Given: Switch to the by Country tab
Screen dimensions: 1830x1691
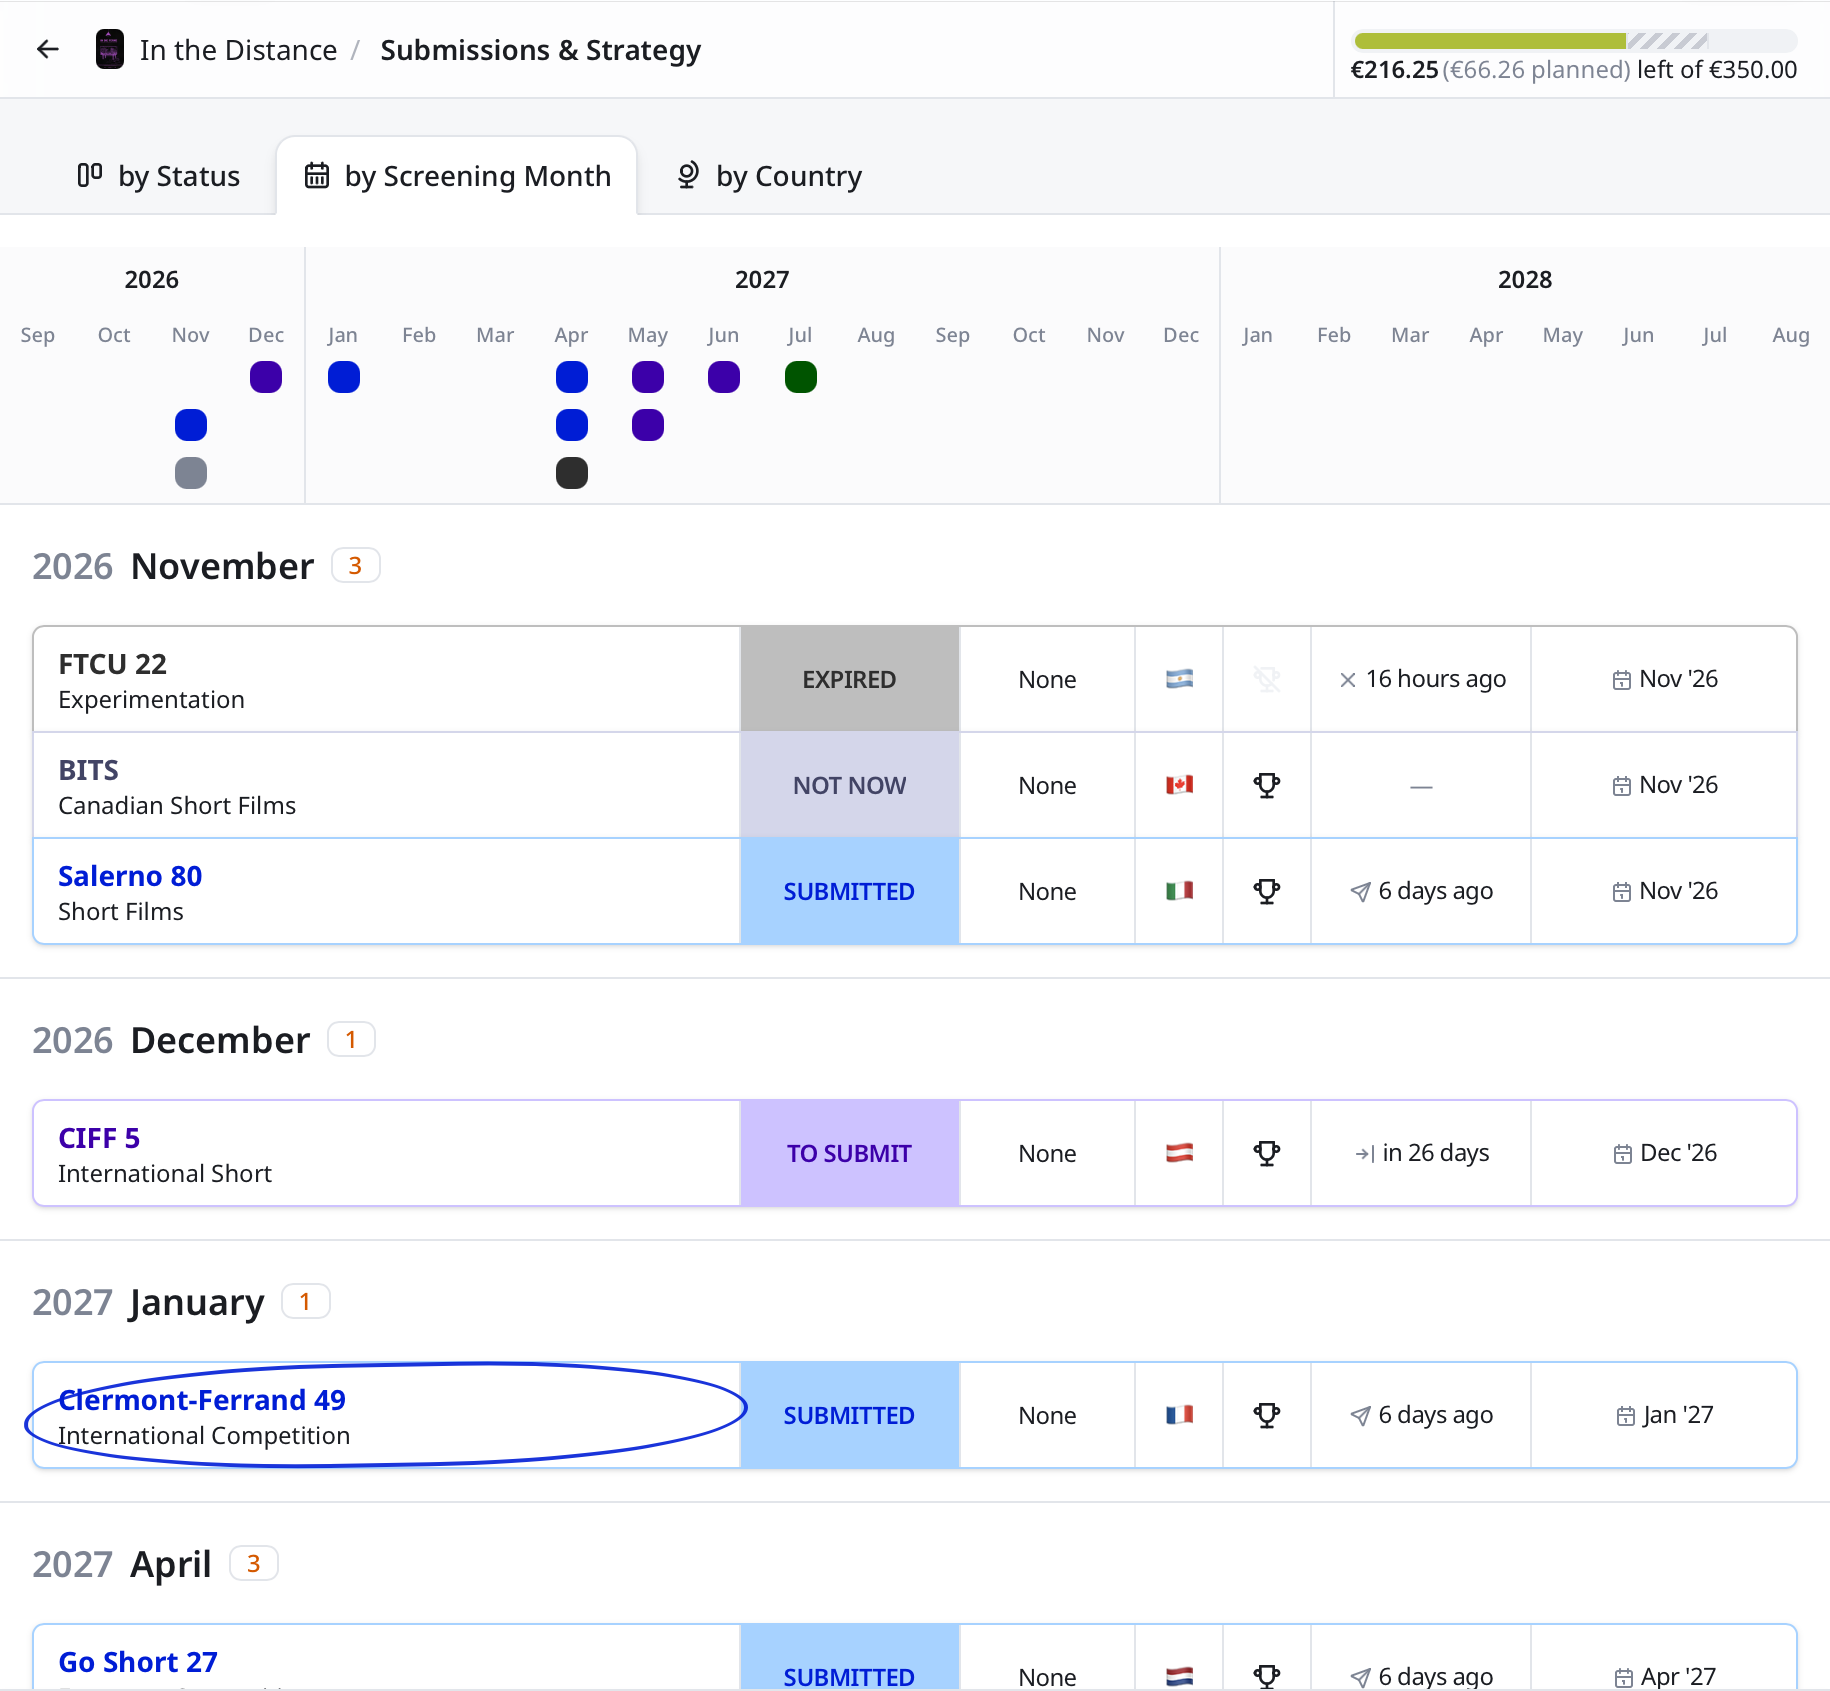Looking at the screenshot, I should coord(769,176).
